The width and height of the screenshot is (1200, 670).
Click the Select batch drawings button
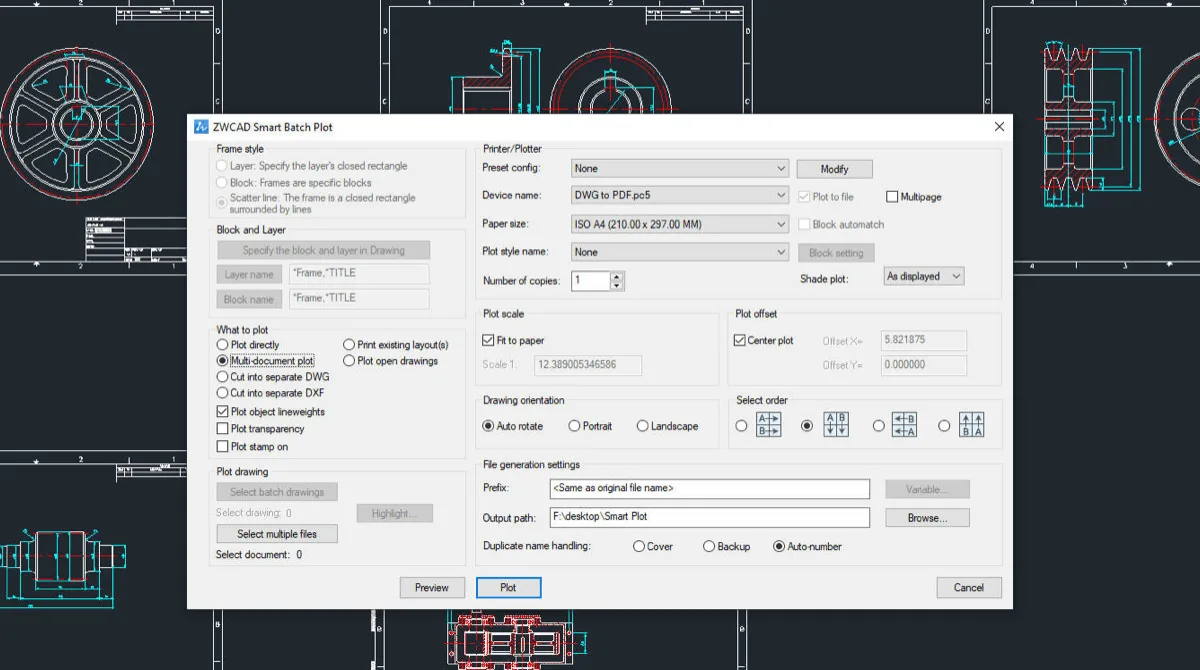(277, 492)
